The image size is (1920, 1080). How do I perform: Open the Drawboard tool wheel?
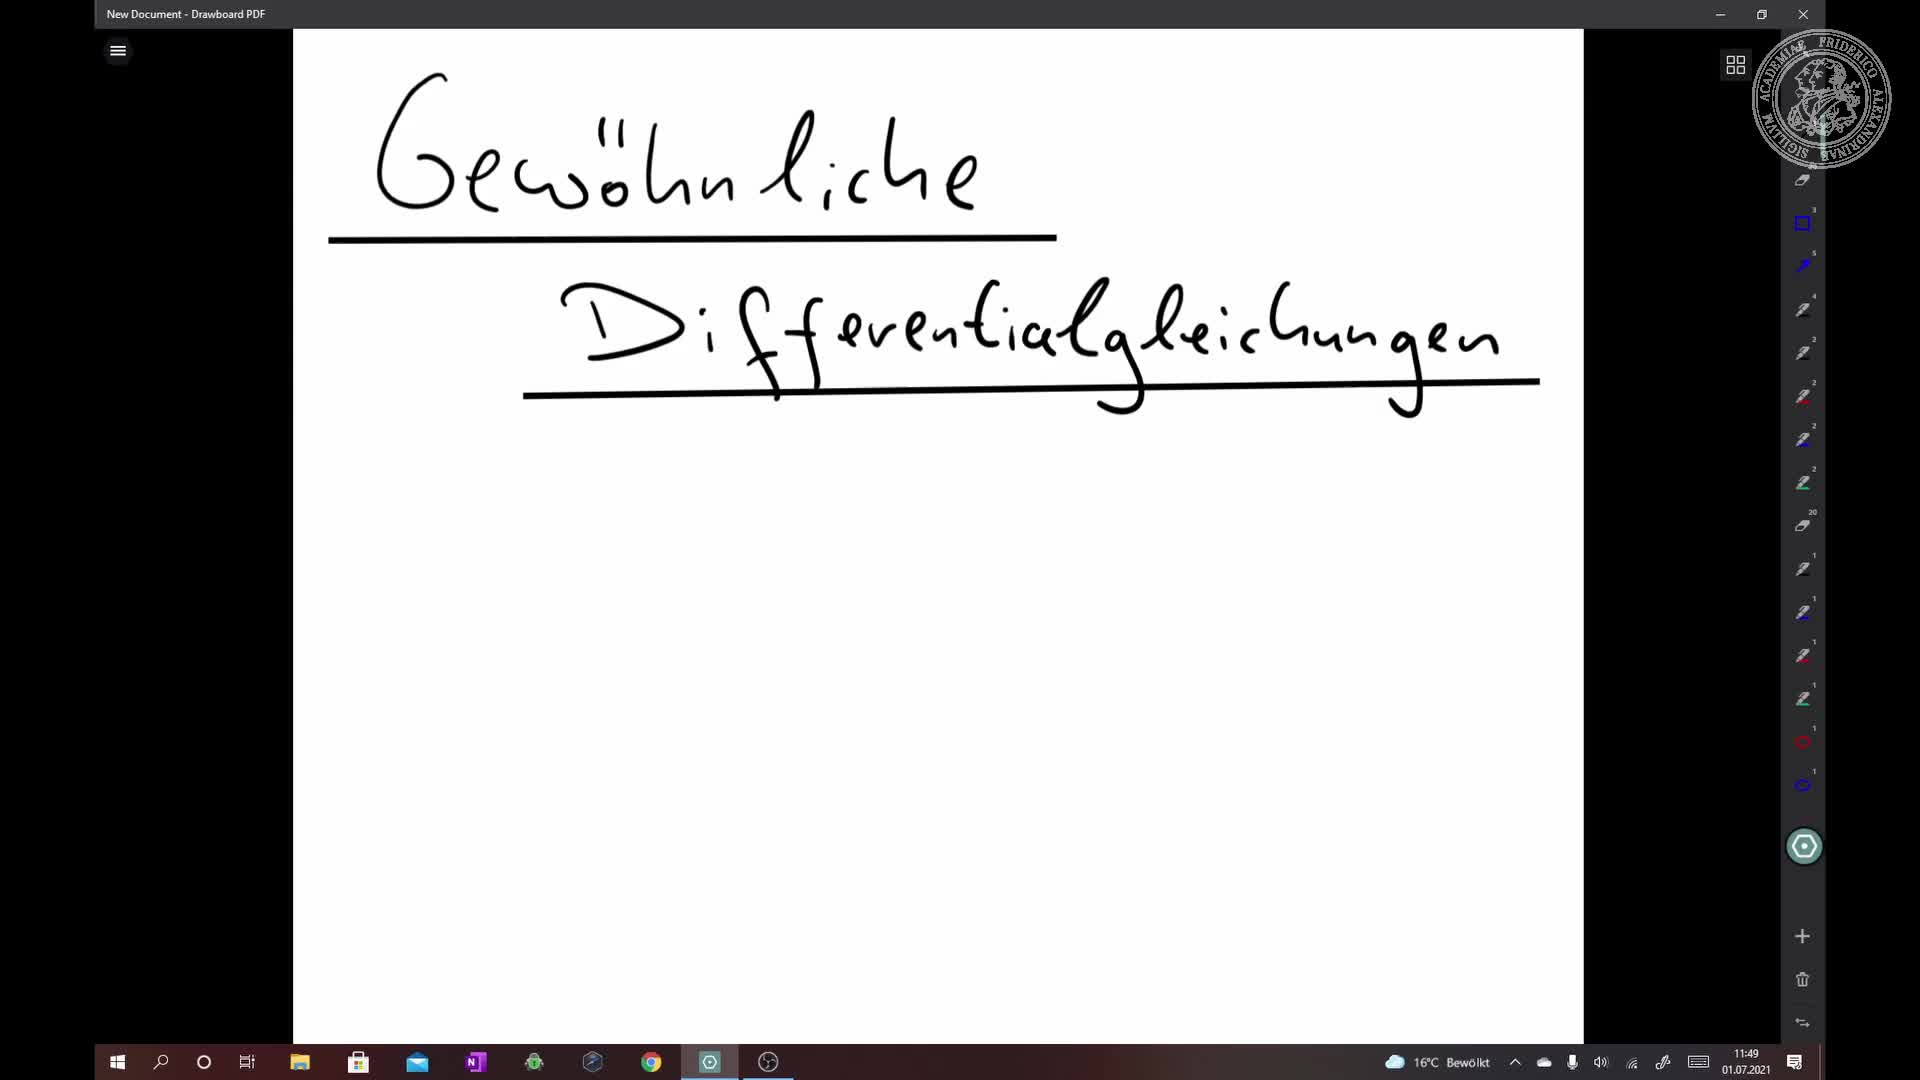(x=1804, y=846)
